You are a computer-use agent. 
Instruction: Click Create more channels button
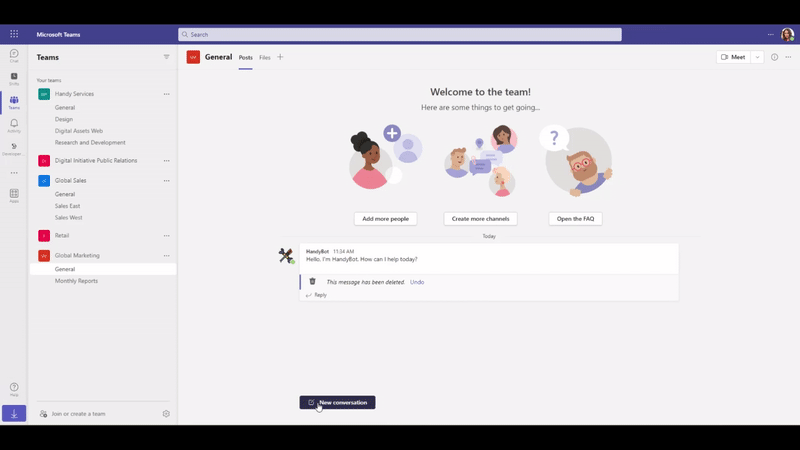coord(480,219)
